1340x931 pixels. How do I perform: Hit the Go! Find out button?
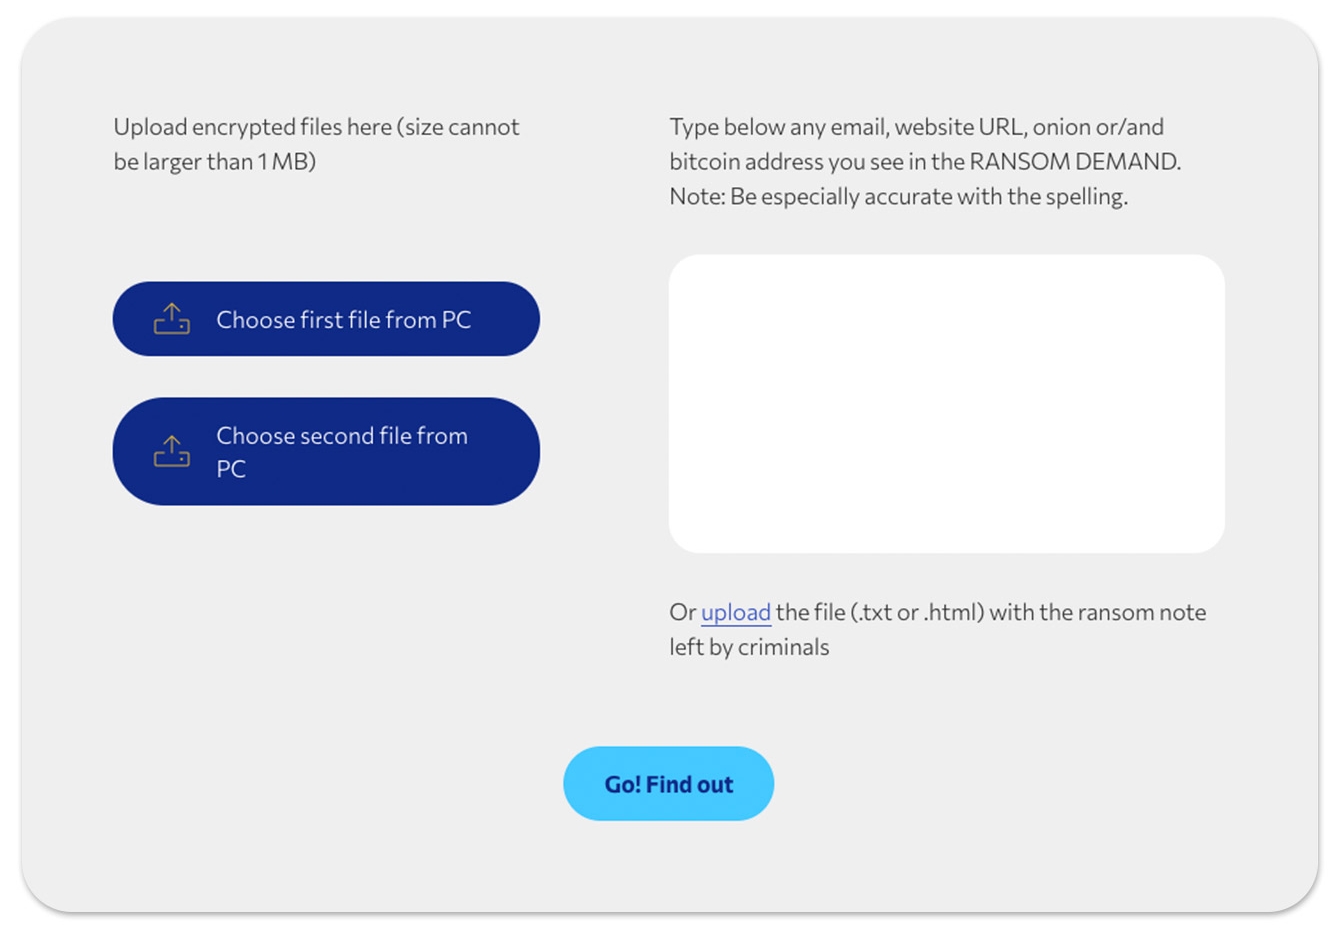pyautogui.click(x=668, y=784)
